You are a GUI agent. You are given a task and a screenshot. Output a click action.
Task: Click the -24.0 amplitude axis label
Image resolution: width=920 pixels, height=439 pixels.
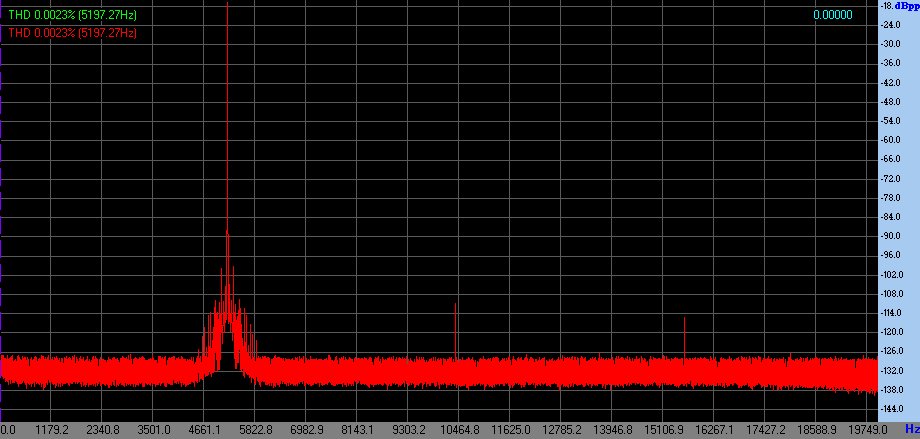coord(891,25)
